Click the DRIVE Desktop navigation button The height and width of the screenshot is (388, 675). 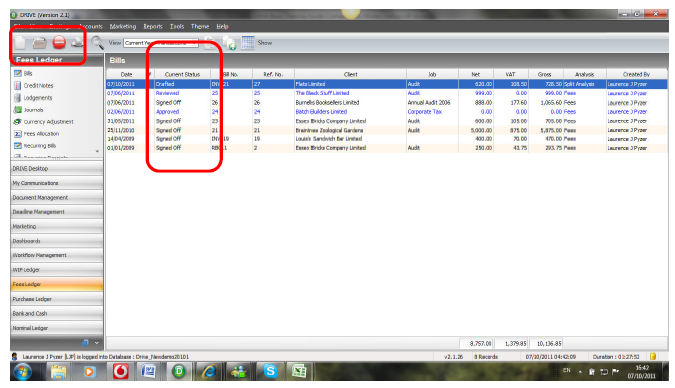(x=57, y=168)
